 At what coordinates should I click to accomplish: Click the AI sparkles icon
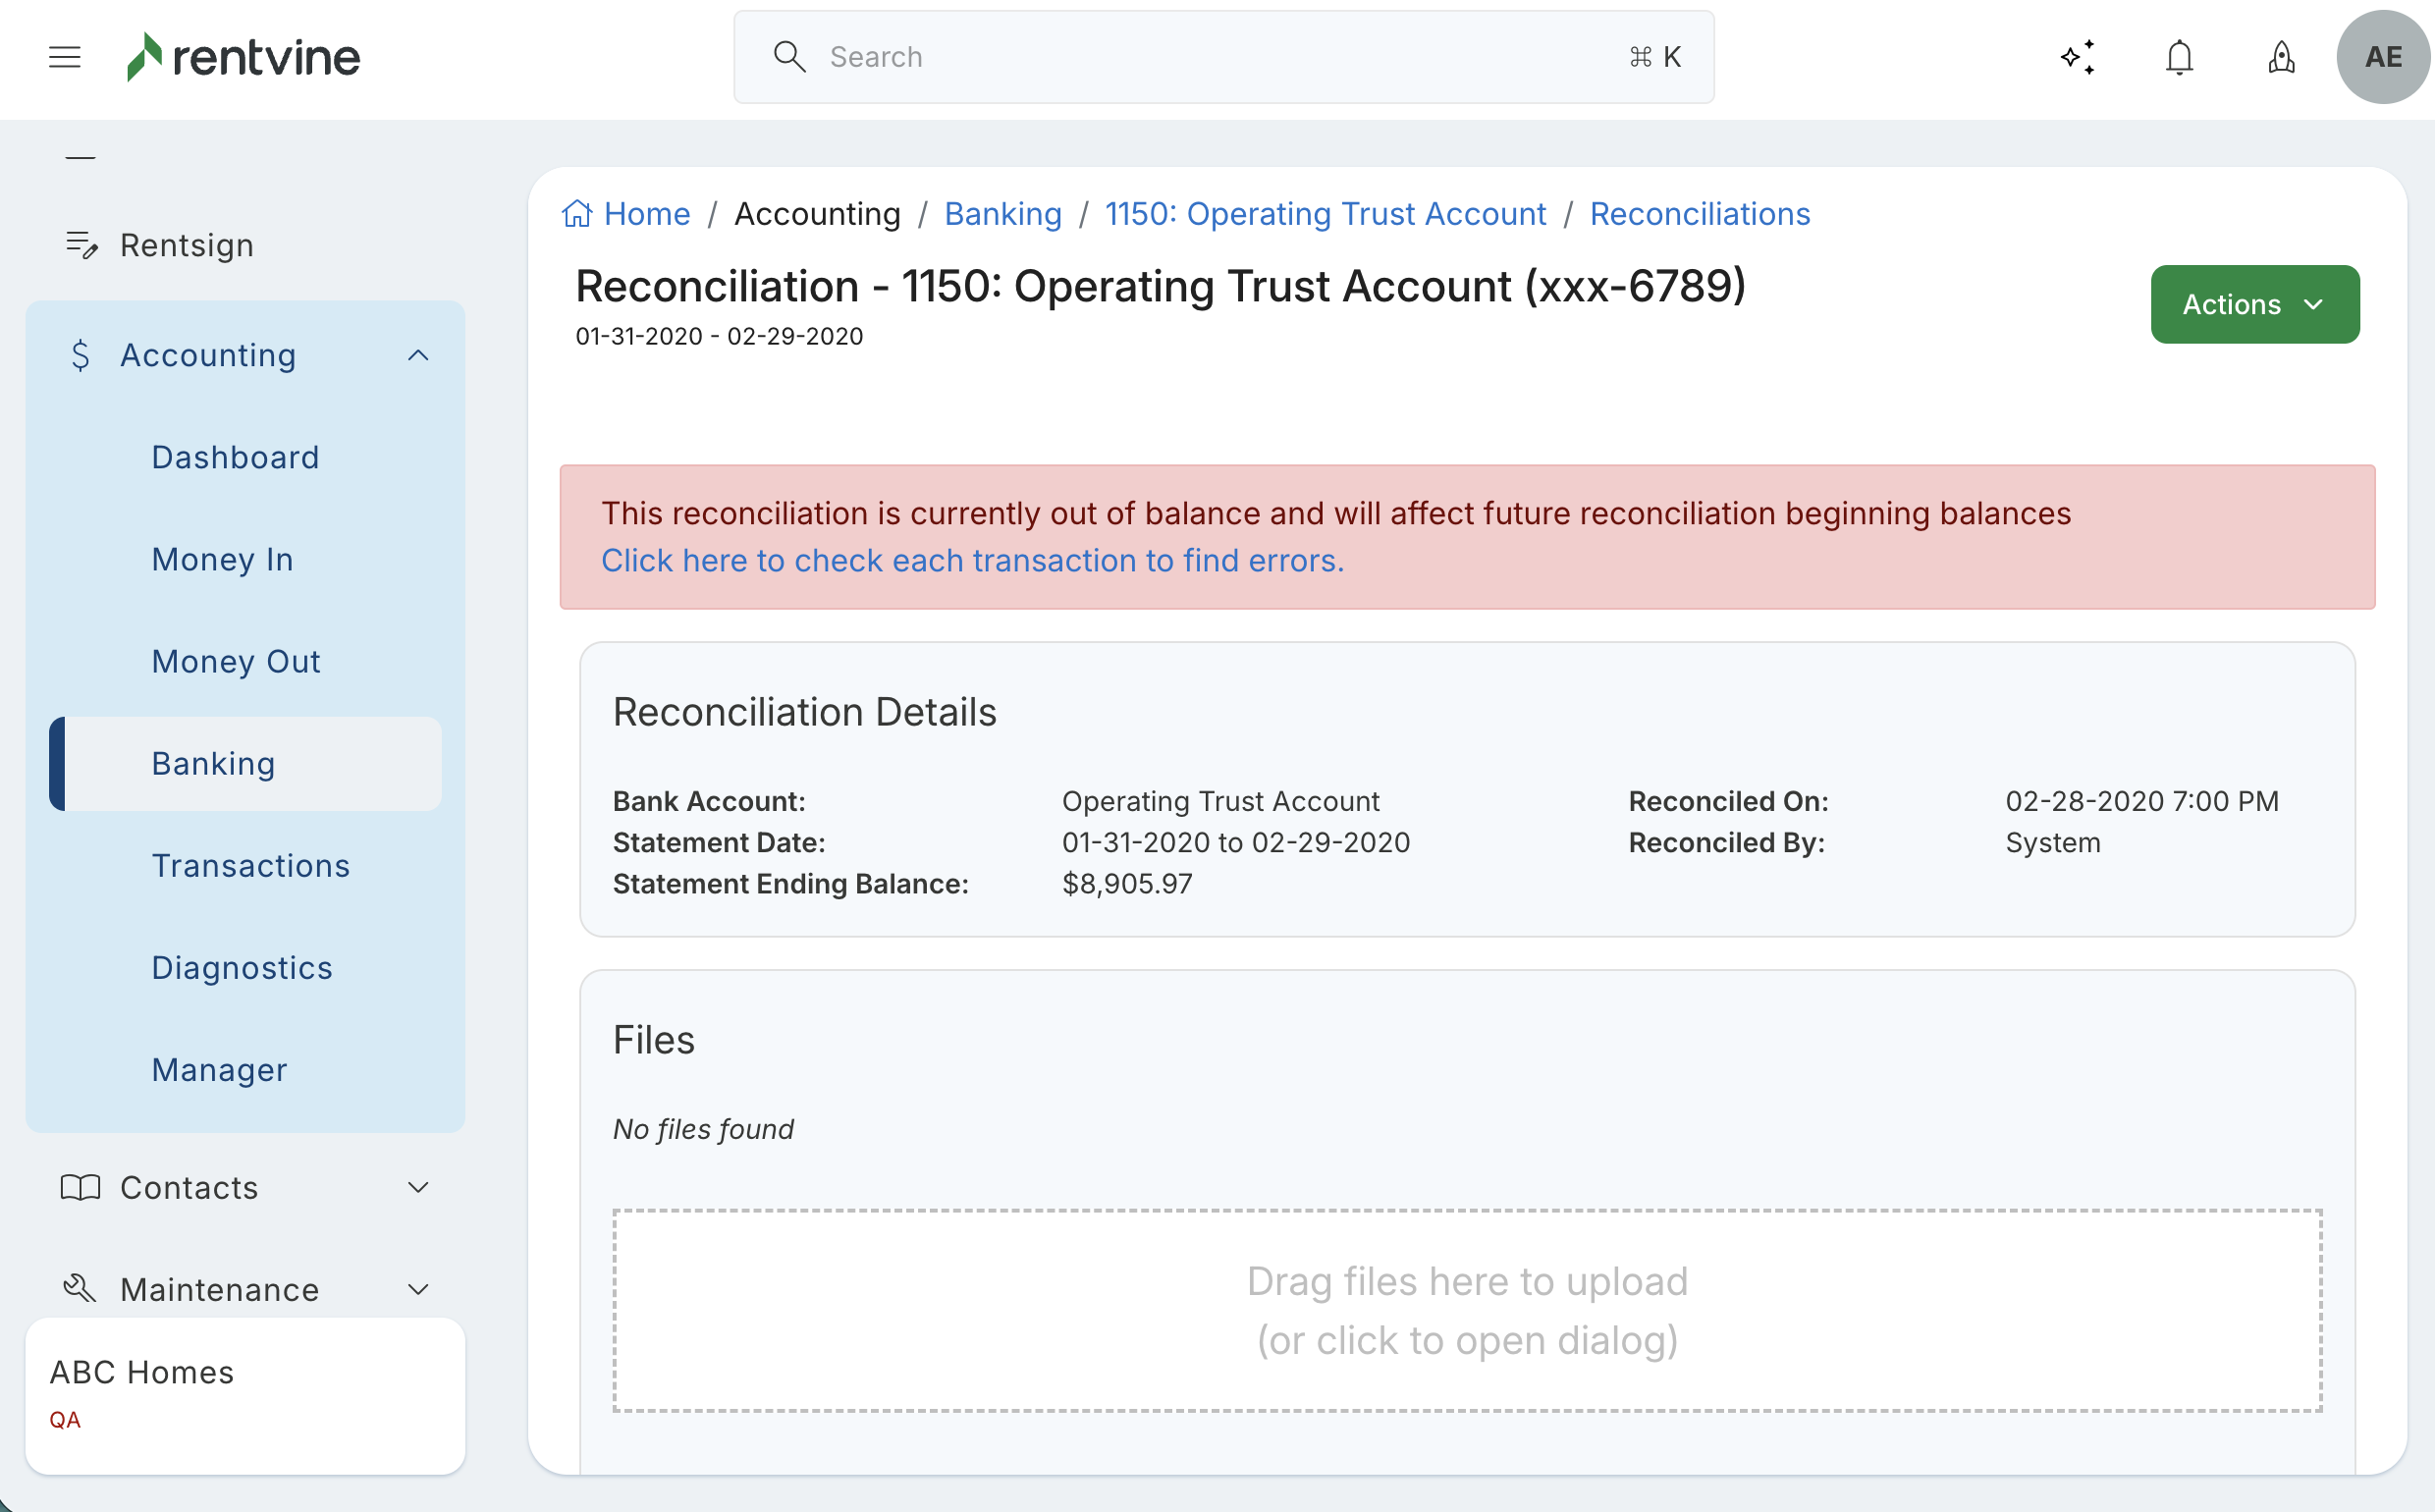[x=2078, y=57]
